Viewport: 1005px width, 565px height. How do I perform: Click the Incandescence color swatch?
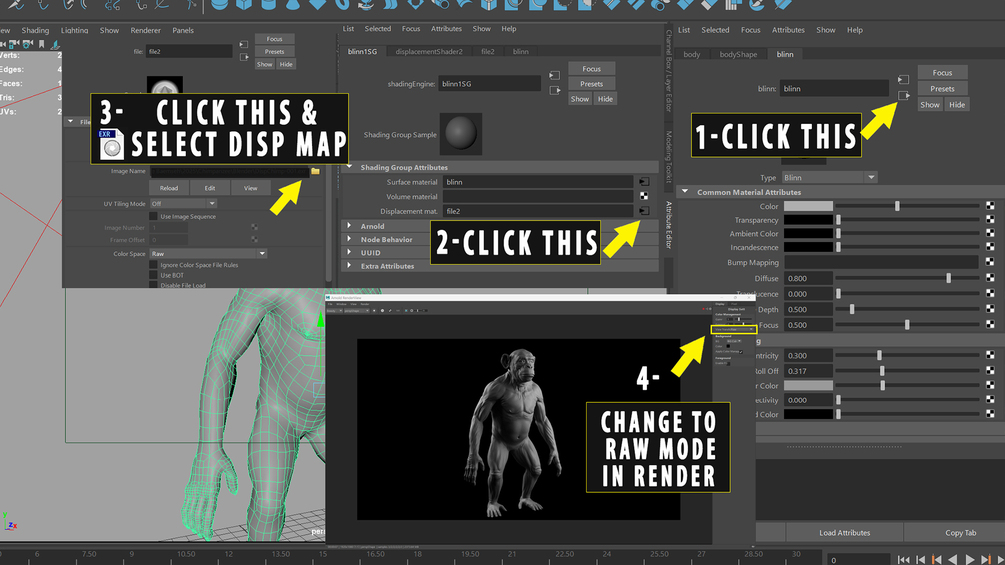[x=808, y=247]
